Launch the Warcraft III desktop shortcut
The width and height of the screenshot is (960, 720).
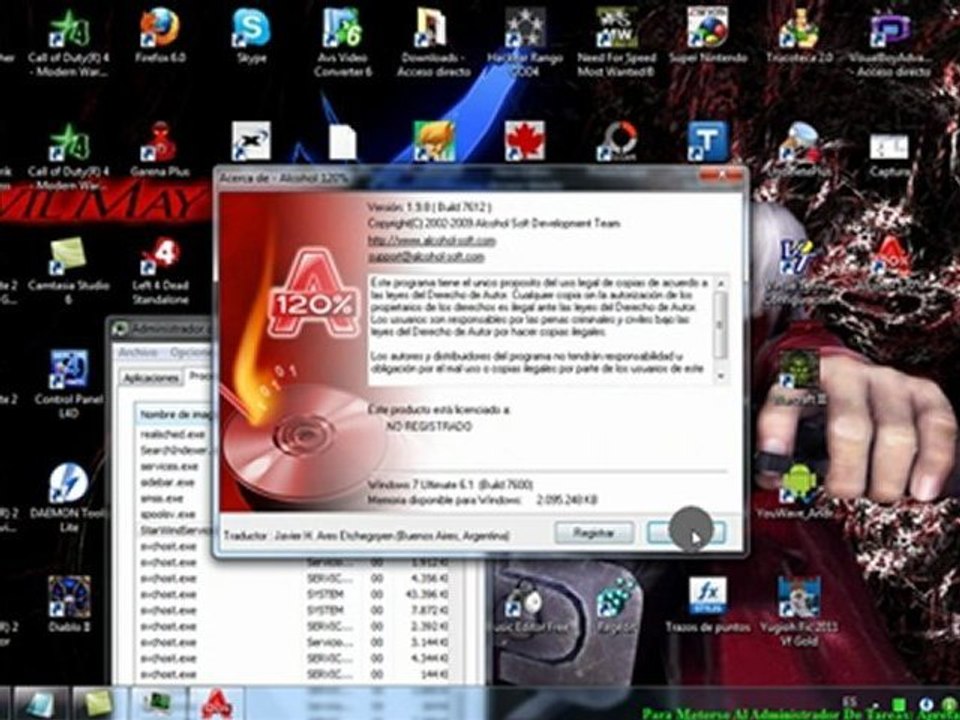pos(799,377)
